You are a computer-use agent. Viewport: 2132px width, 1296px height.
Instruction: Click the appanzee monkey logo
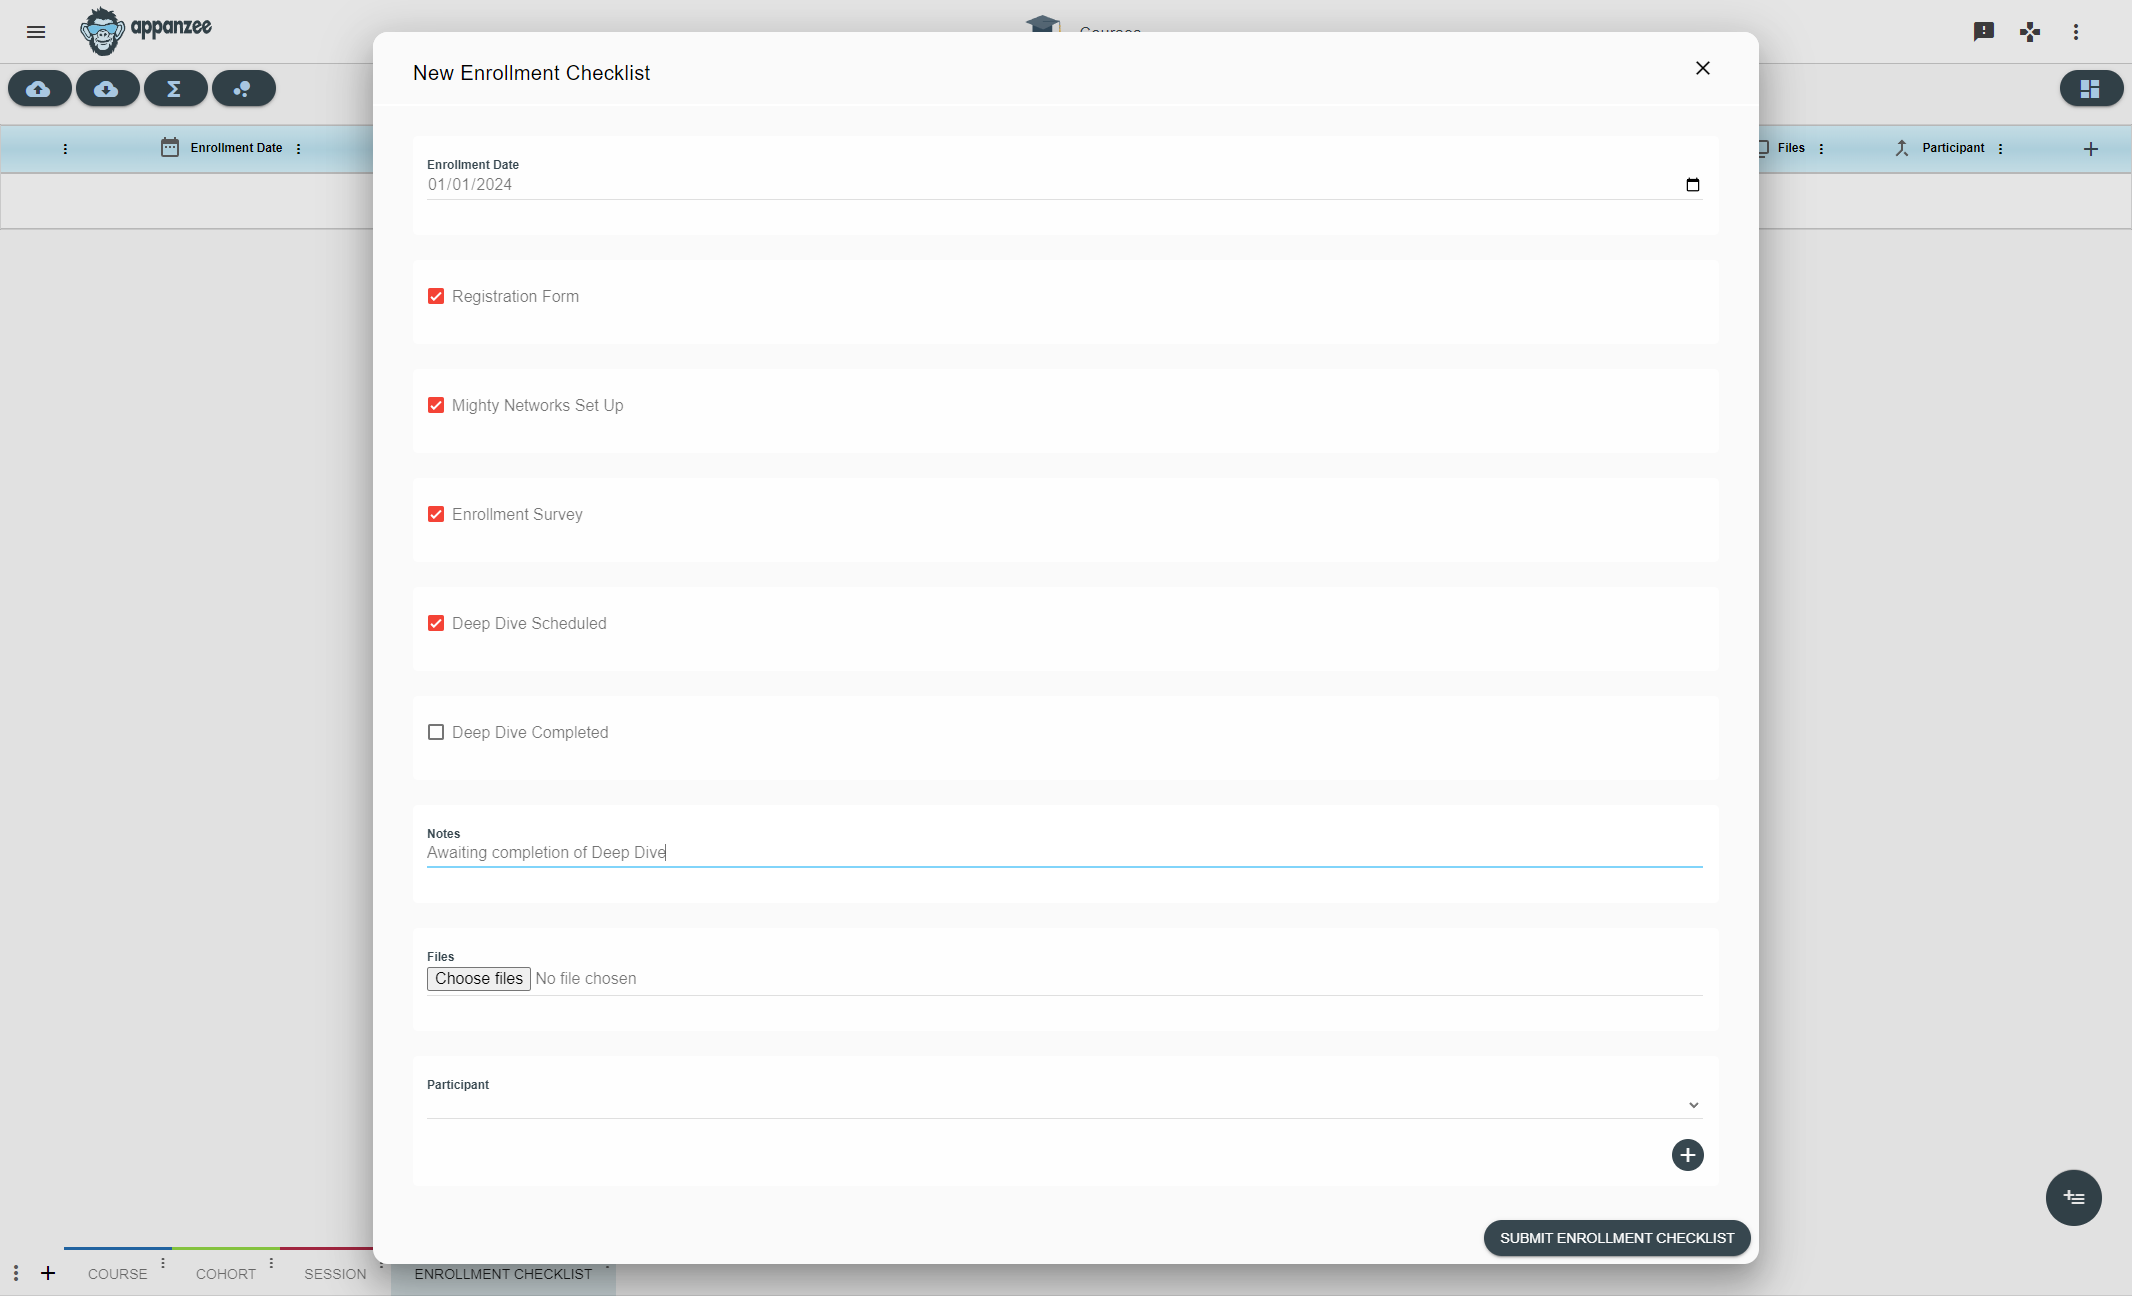coord(146,31)
